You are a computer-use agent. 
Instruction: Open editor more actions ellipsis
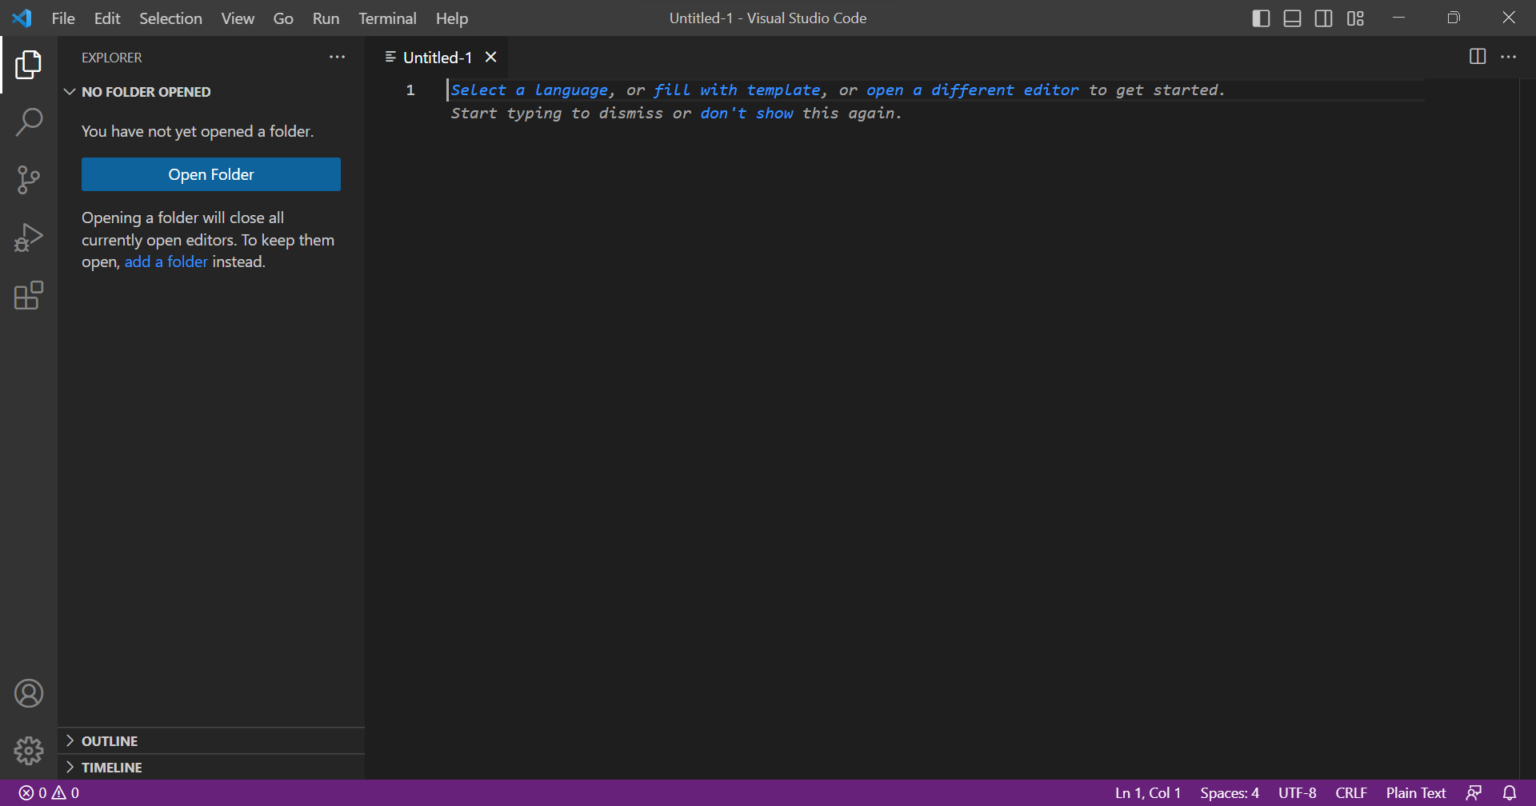(x=1508, y=57)
